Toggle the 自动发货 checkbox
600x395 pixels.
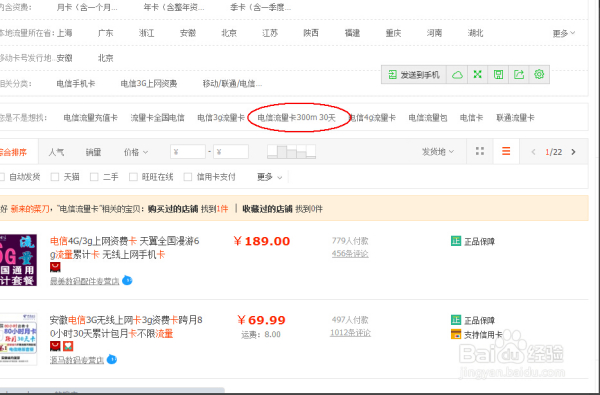point(2,177)
